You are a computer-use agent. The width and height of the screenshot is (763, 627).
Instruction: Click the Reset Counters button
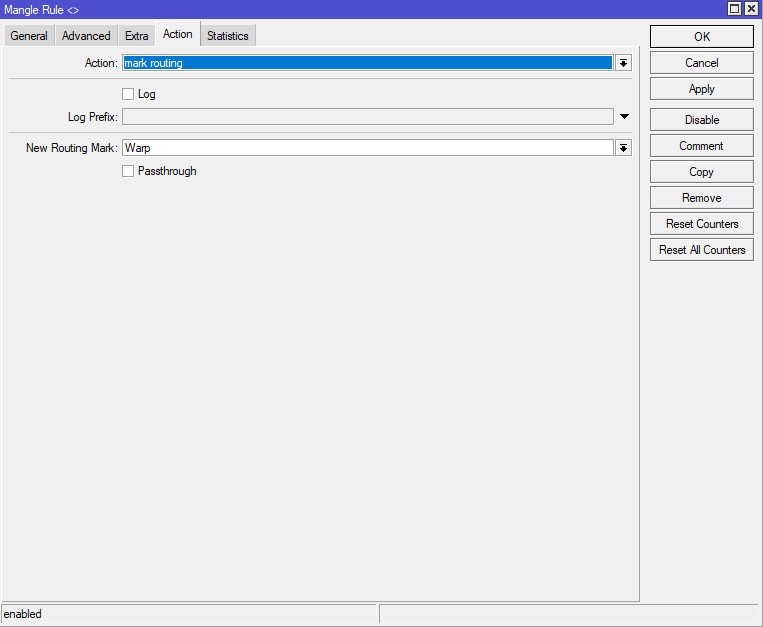pos(702,224)
